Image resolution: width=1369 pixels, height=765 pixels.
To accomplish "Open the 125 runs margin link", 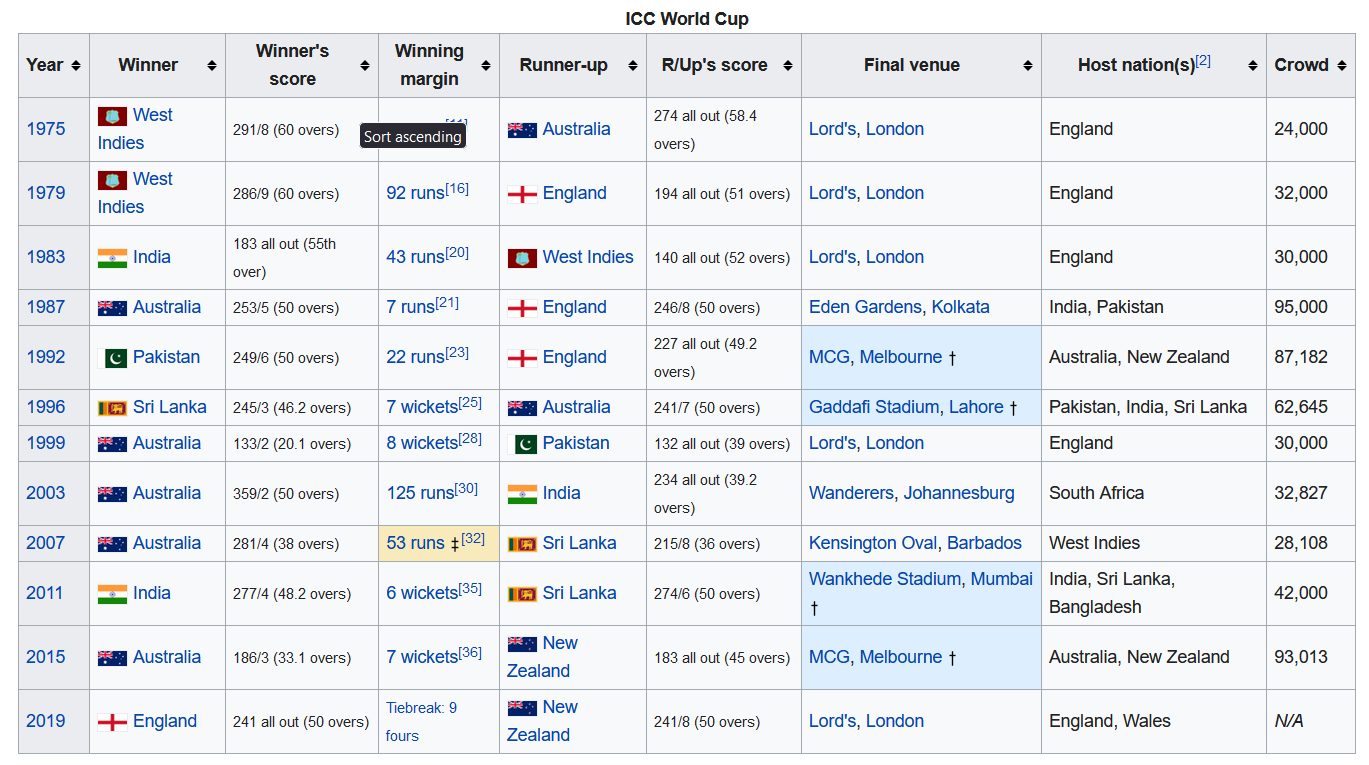I will tap(420, 493).
